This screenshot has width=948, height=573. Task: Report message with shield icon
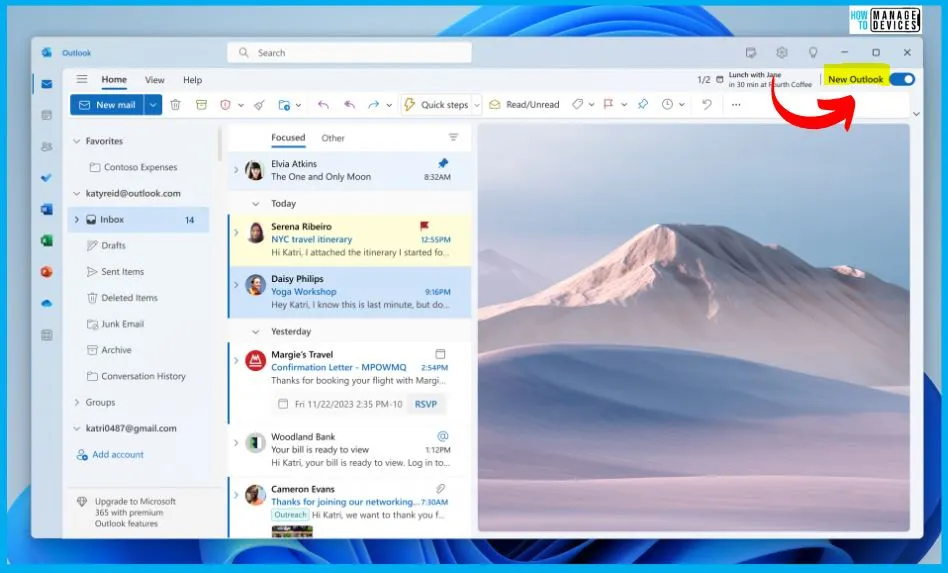tap(226, 105)
